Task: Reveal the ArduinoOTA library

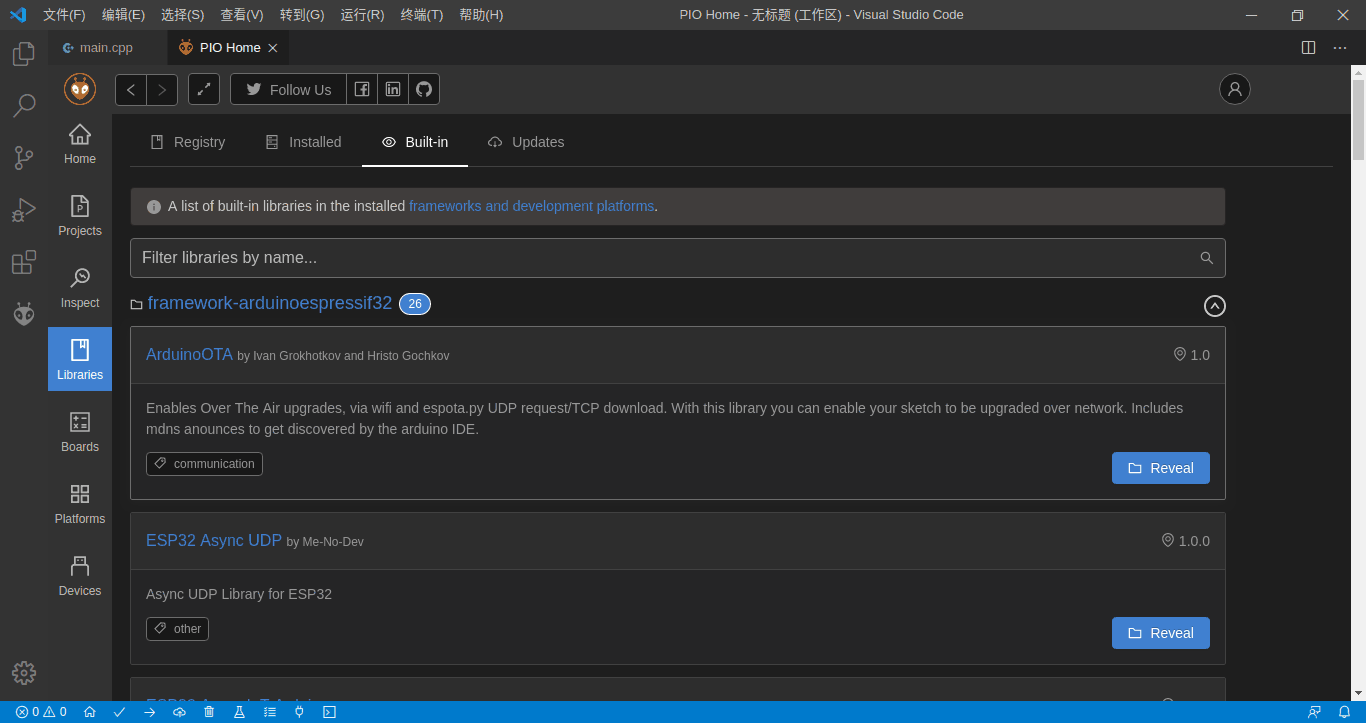Action: coord(1160,468)
